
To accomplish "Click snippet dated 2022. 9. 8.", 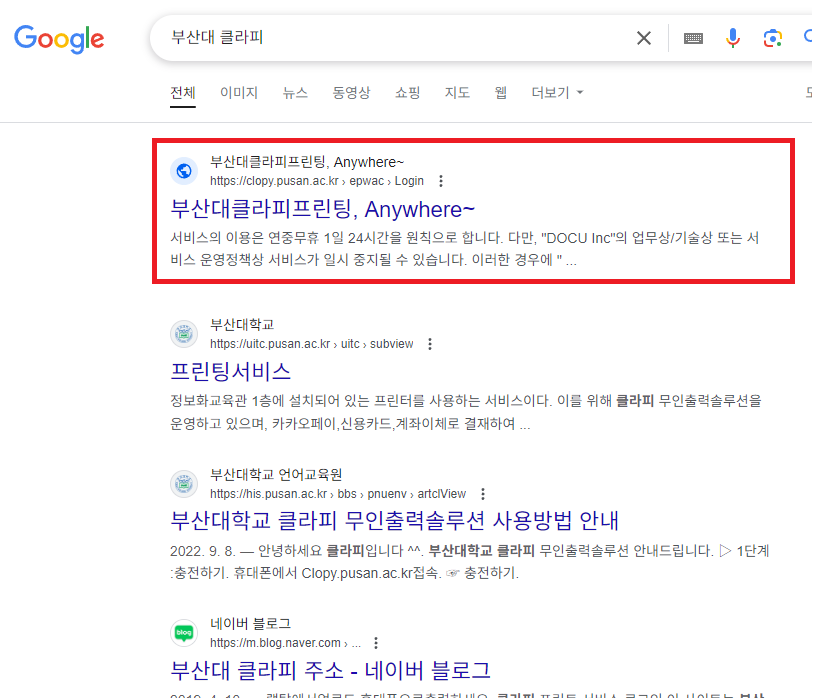I will (469, 562).
